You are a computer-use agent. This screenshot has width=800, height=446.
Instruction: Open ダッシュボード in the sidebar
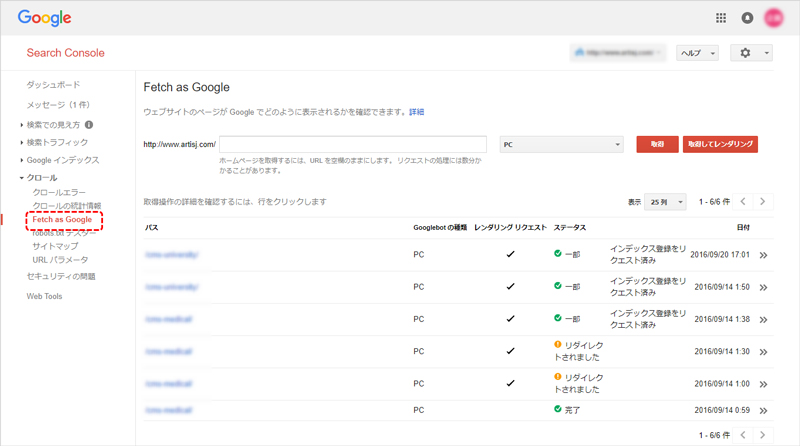53,85
